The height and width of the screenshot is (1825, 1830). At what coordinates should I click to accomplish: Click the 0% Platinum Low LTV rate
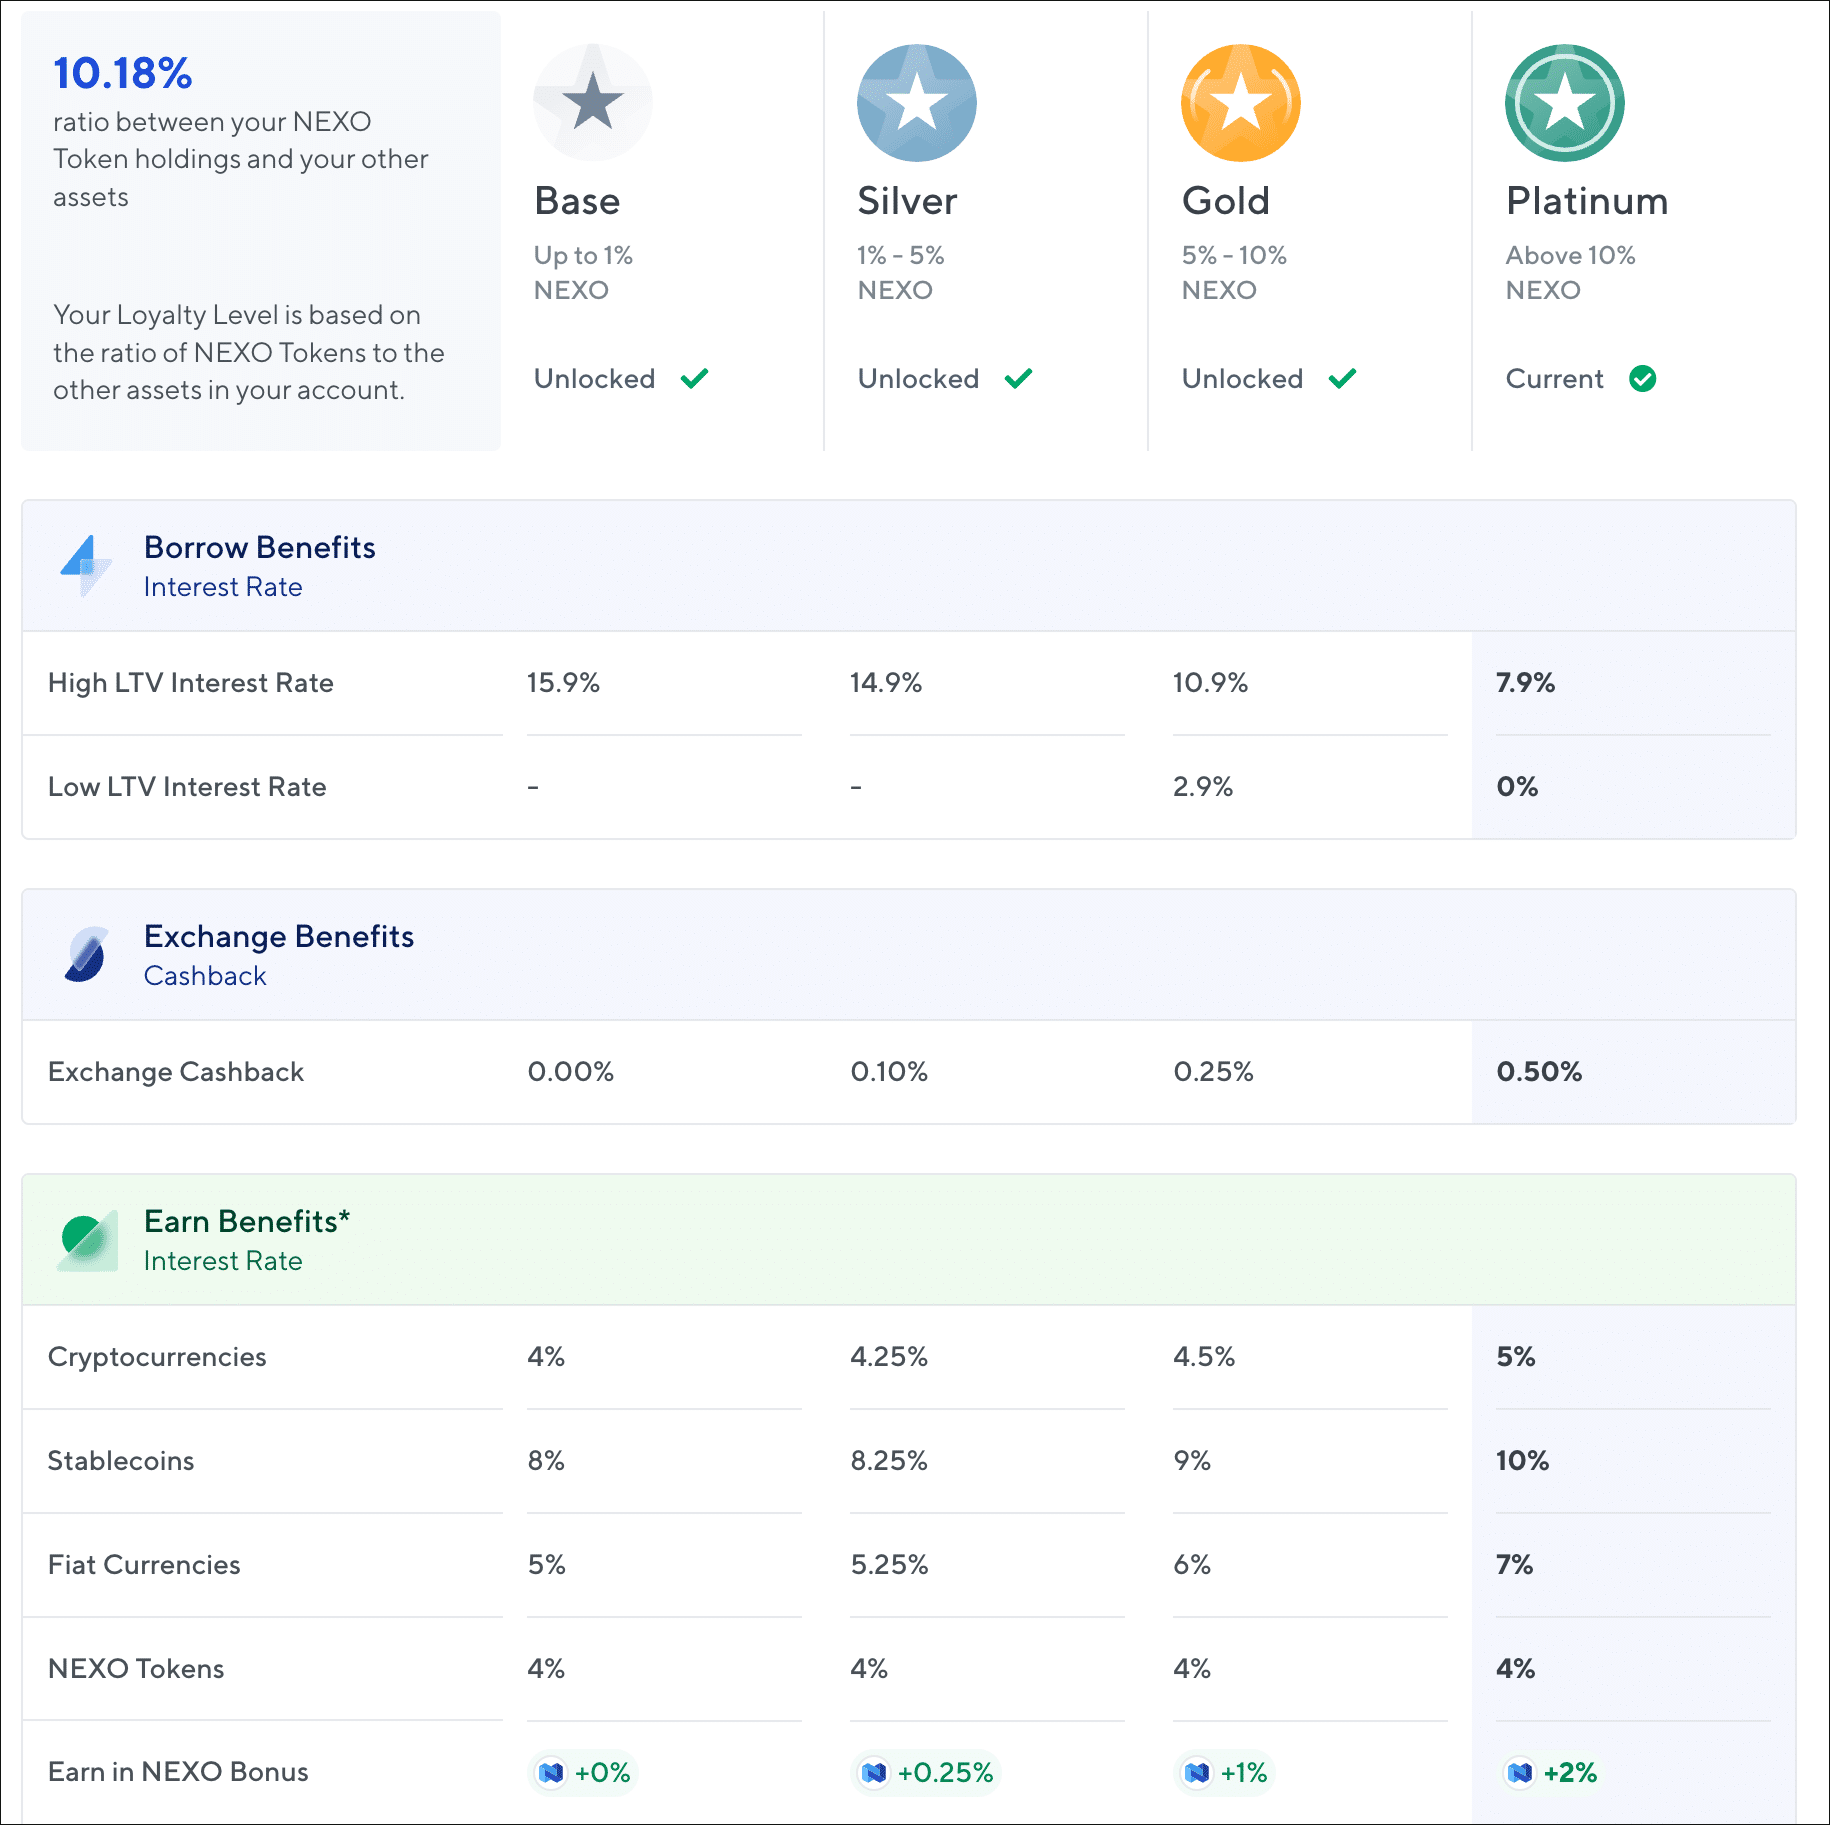pyautogui.click(x=1517, y=787)
